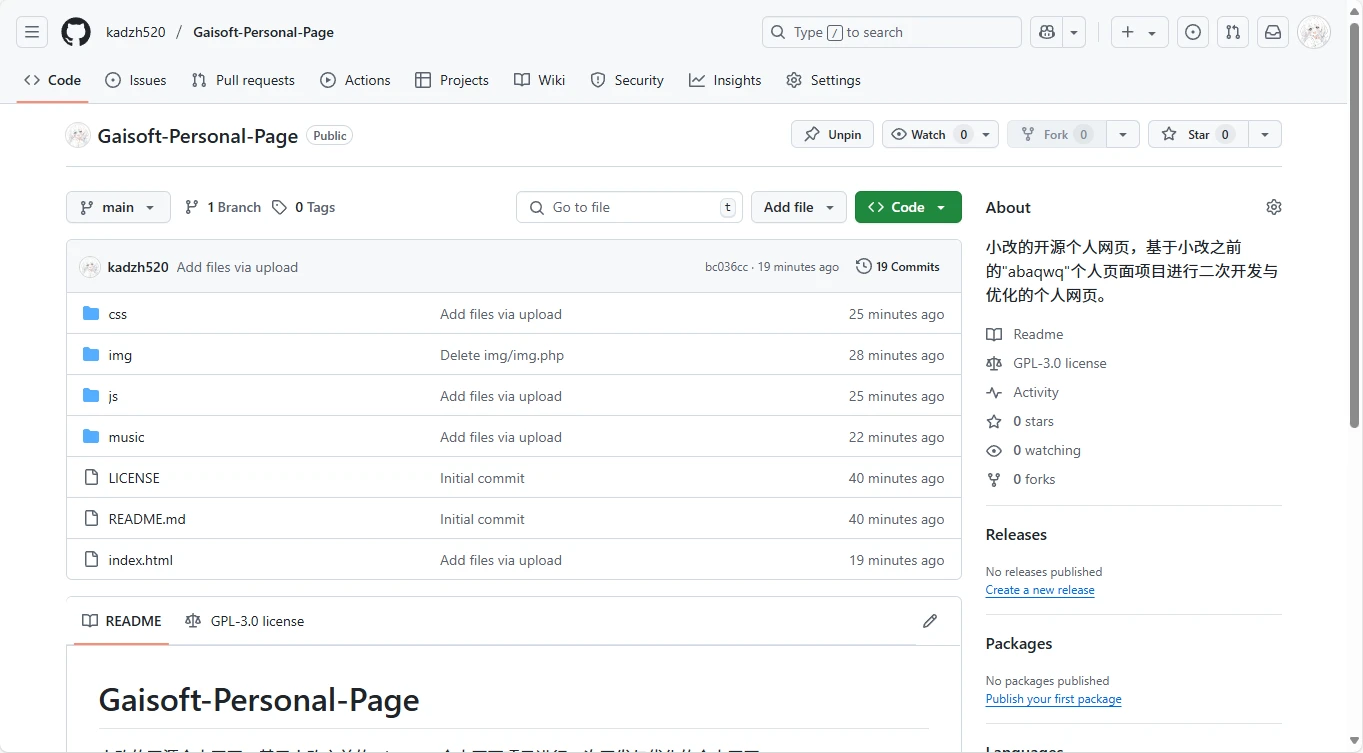View 0 watching in About sidebar
Viewport: 1363px width, 753px height.
[x=1034, y=450]
